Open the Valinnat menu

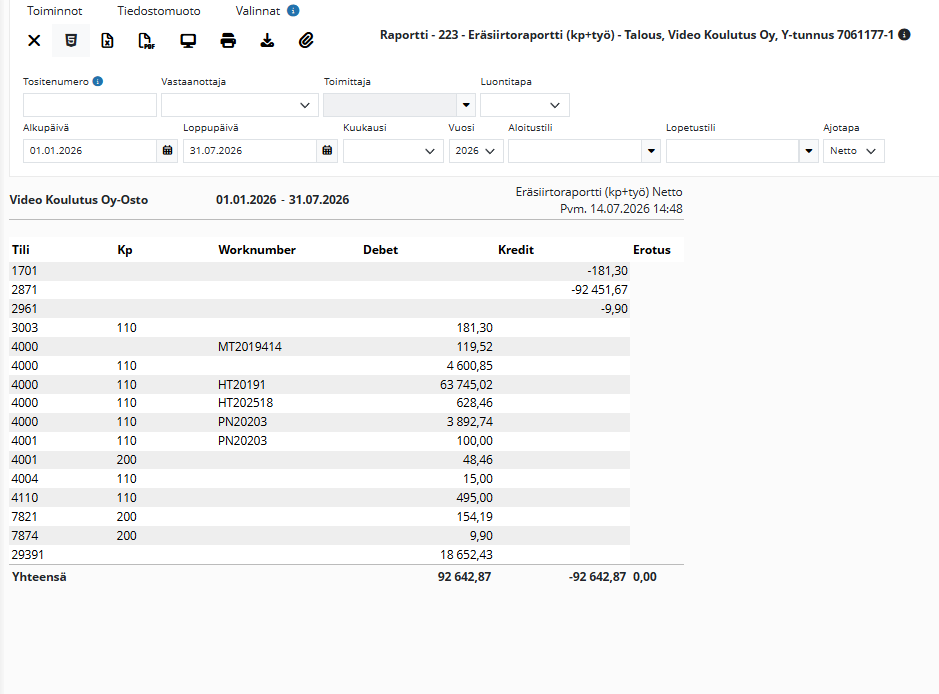click(x=258, y=11)
